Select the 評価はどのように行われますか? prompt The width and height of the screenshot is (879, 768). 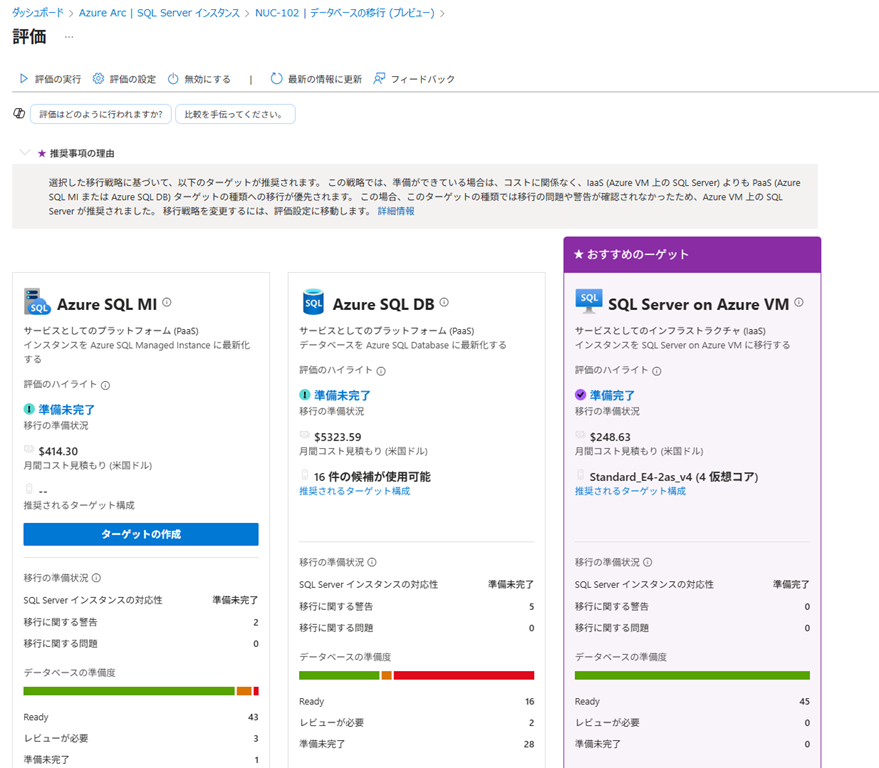point(100,114)
